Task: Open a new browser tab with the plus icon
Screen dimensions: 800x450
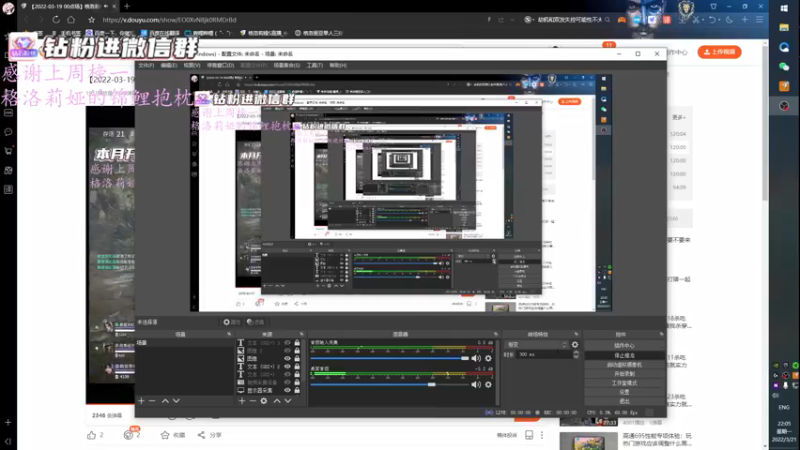Action: (127, 6)
